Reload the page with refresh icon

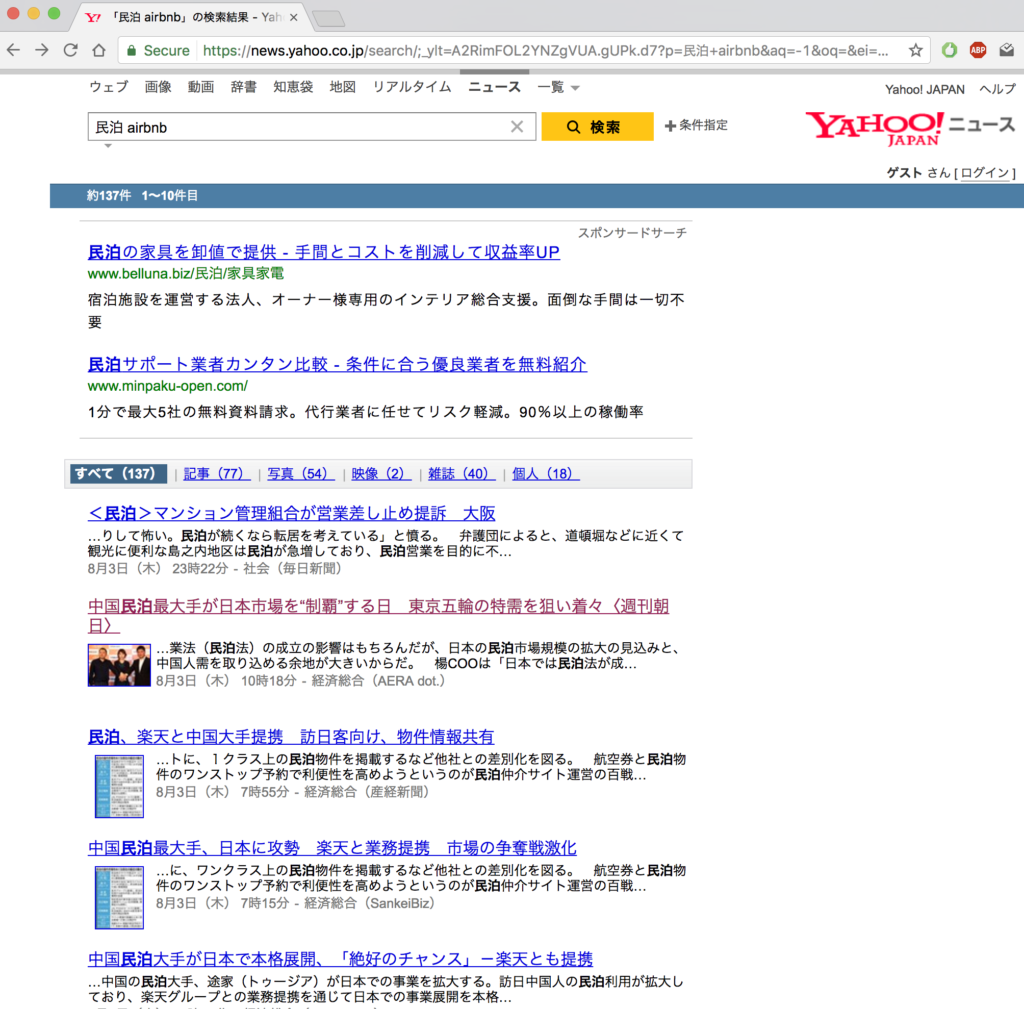(70, 50)
